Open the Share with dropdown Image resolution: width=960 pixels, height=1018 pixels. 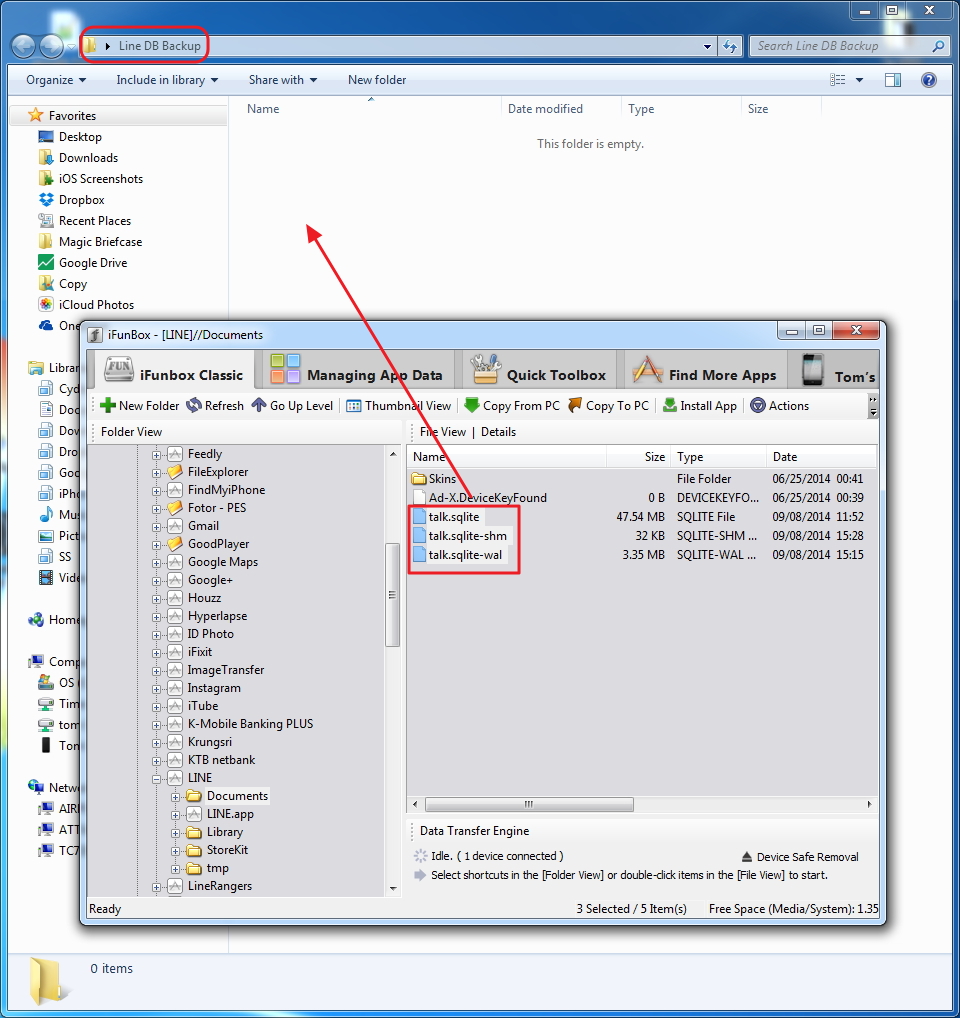282,80
